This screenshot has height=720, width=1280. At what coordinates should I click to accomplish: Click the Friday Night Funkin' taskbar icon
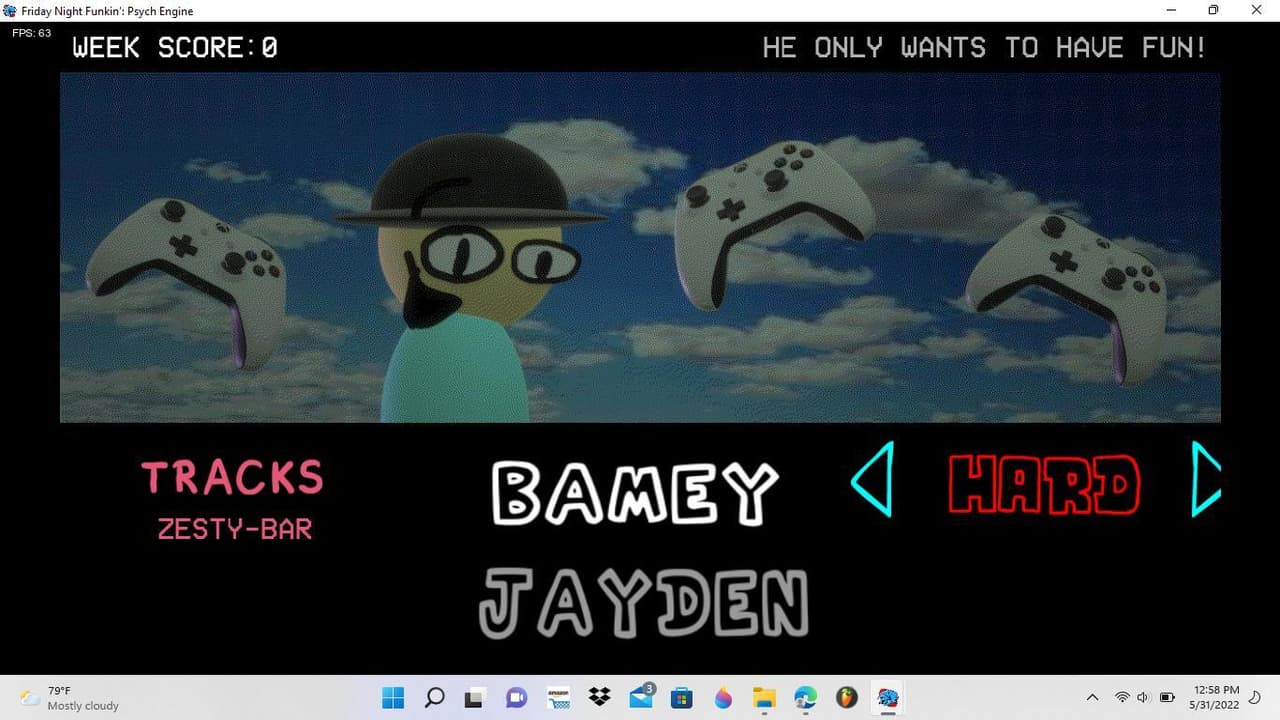(x=888, y=697)
